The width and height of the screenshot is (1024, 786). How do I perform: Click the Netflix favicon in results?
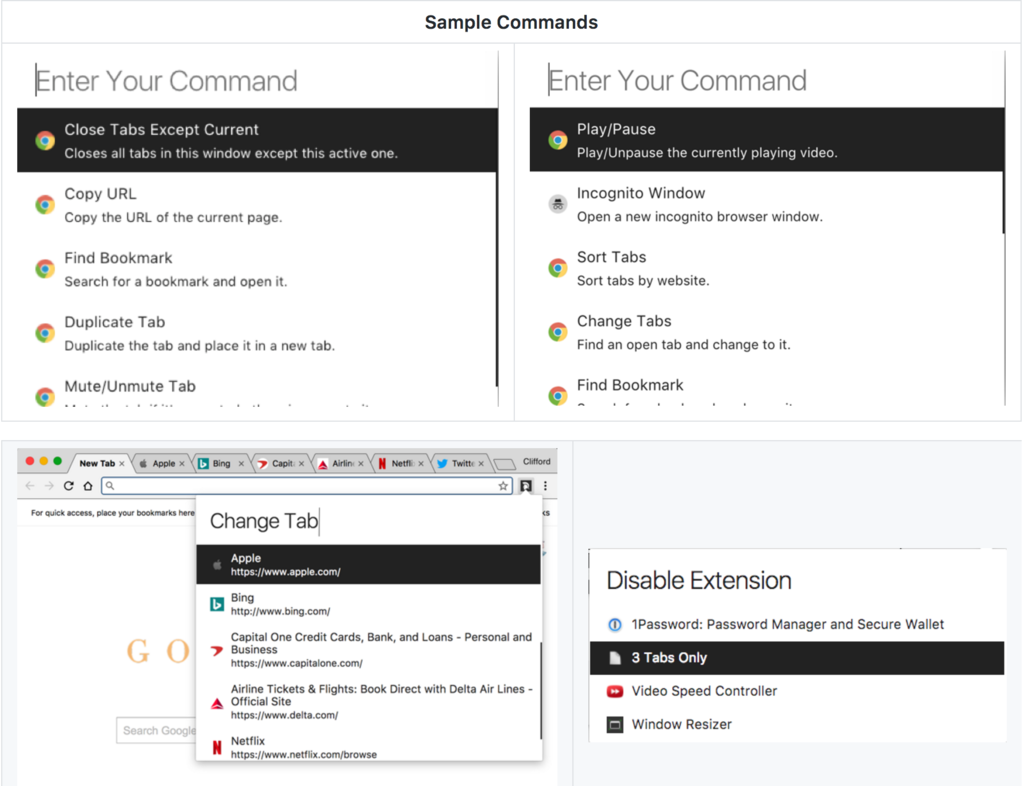coord(217,747)
